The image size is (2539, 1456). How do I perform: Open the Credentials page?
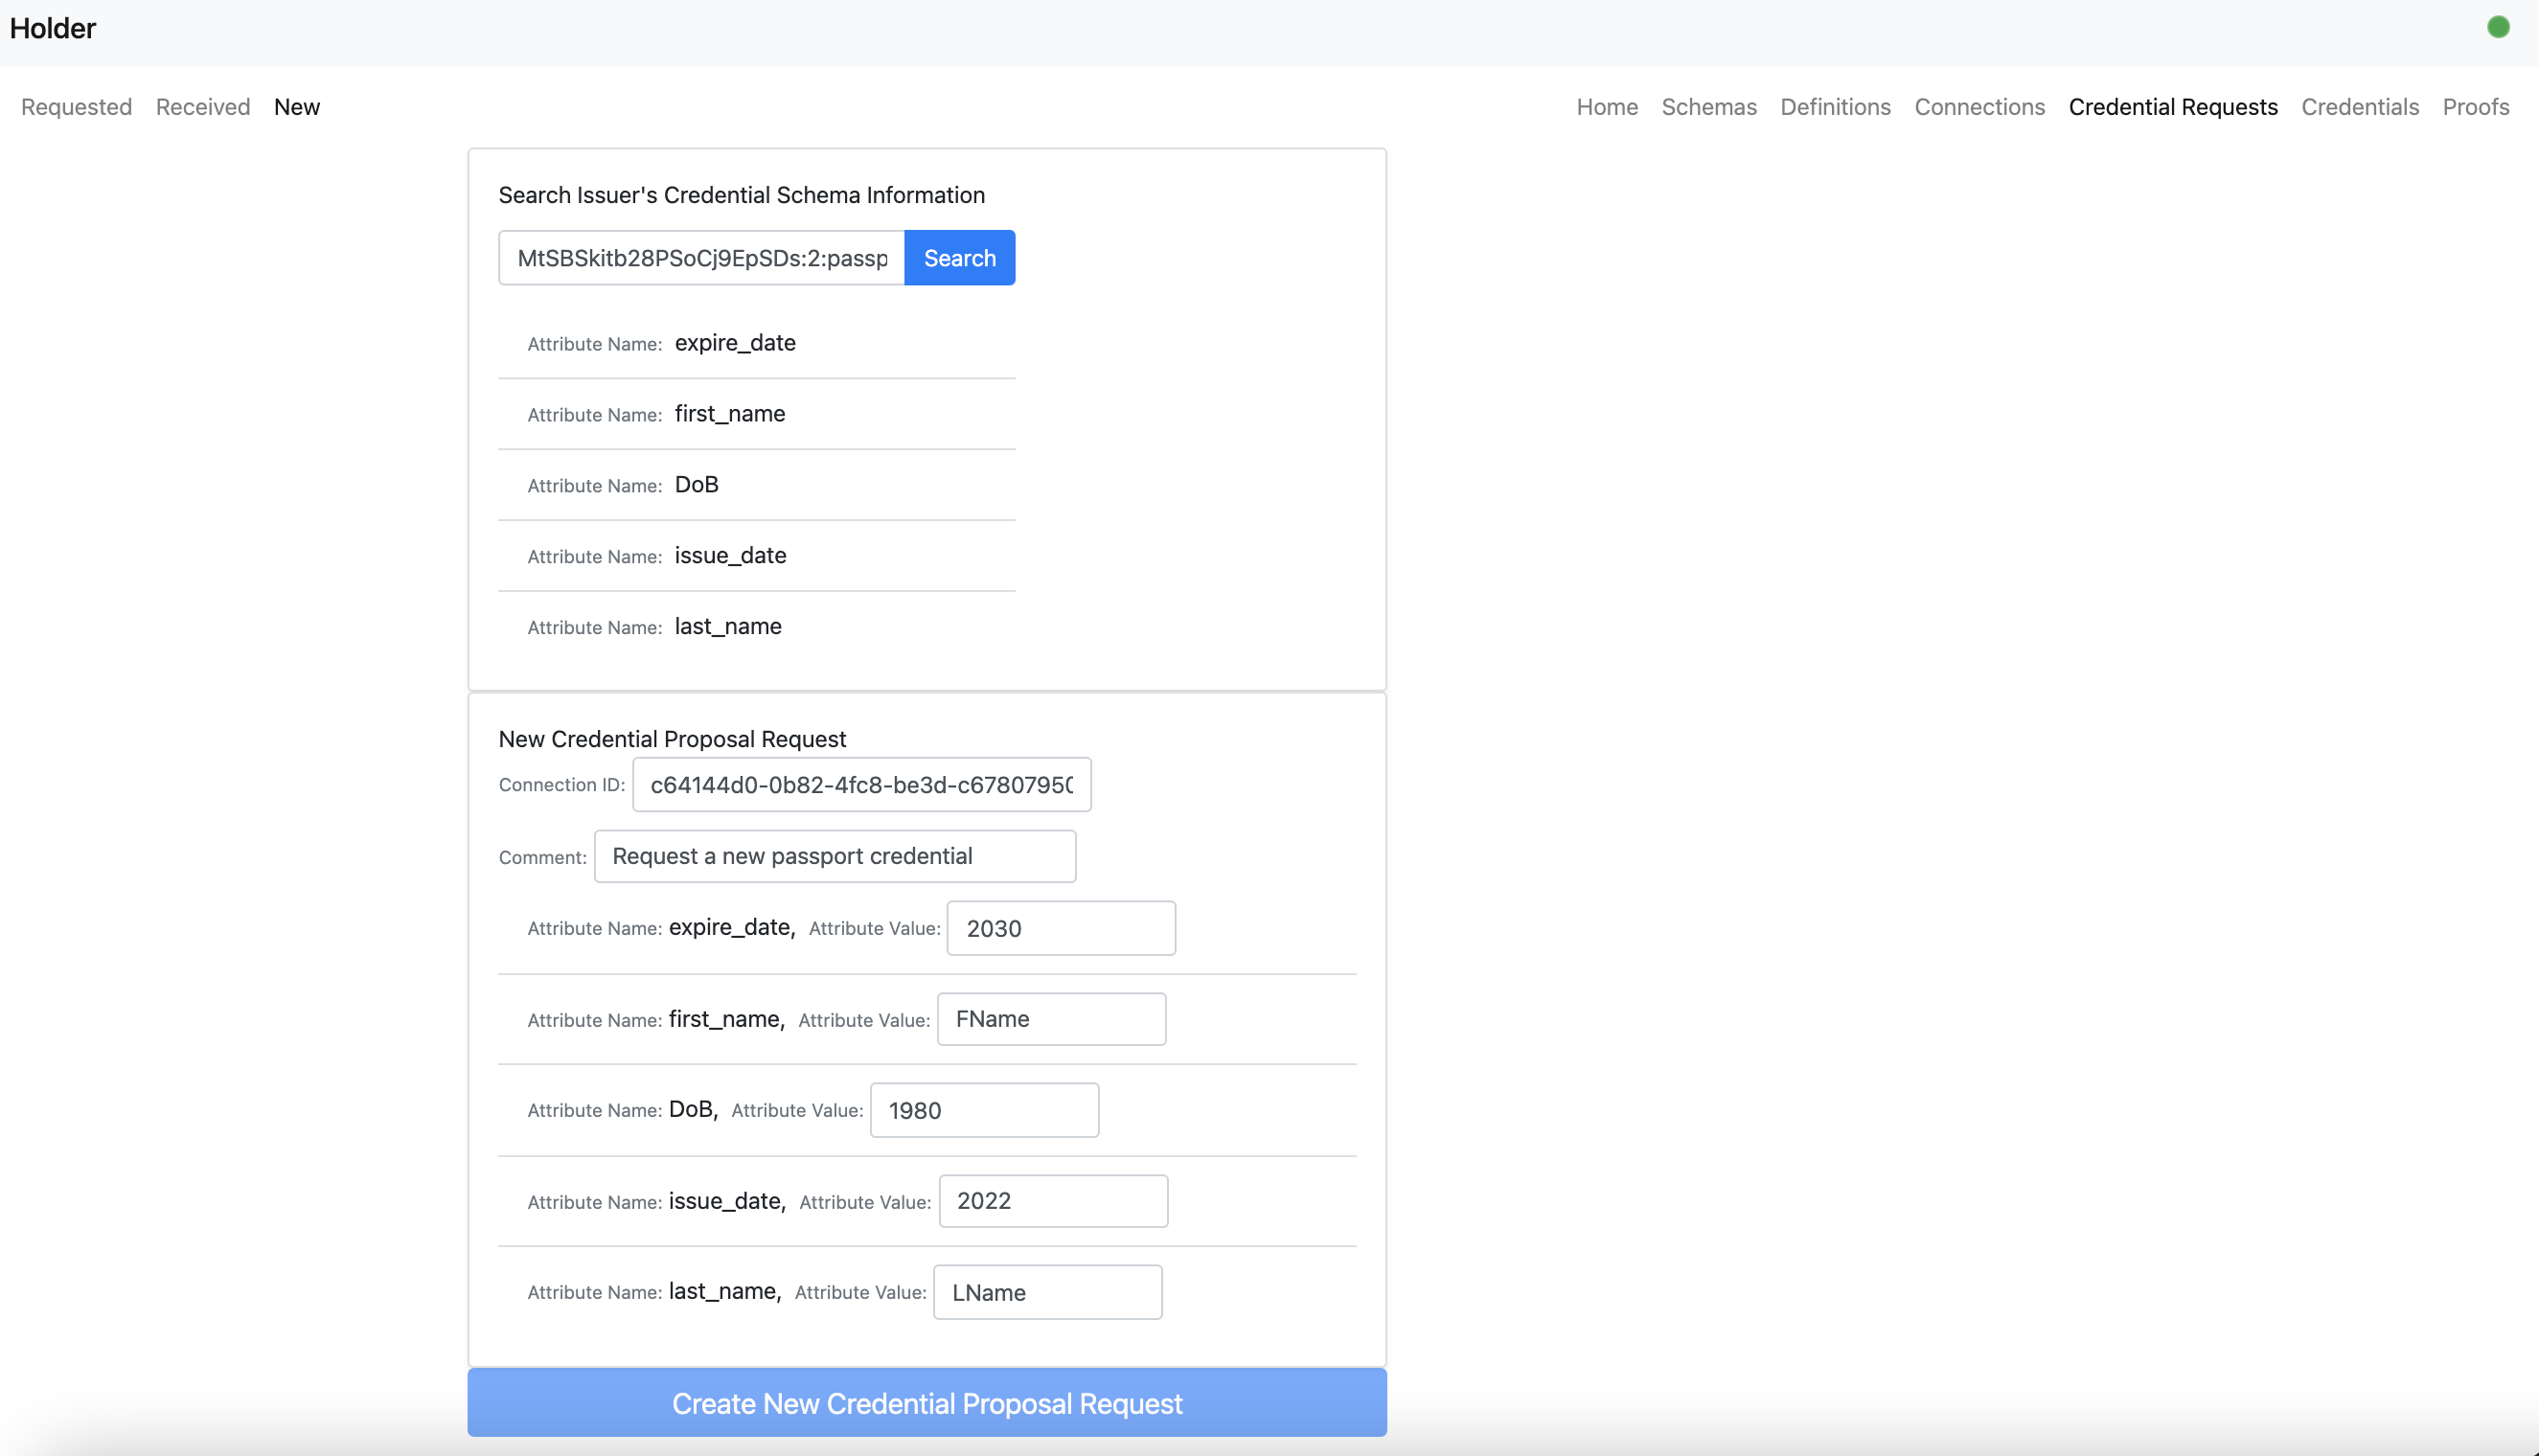click(2359, 107)
